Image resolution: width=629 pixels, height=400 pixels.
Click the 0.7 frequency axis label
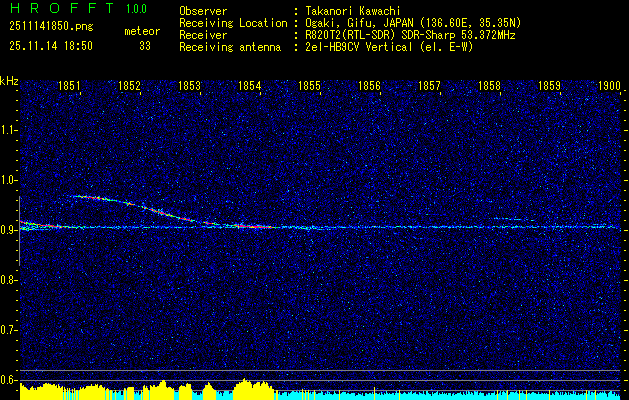click(x=9, y=329)
